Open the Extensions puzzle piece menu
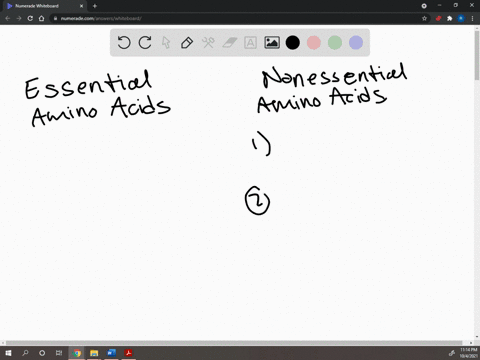Screen dimensions: 480x360 [x=450, y=18]
